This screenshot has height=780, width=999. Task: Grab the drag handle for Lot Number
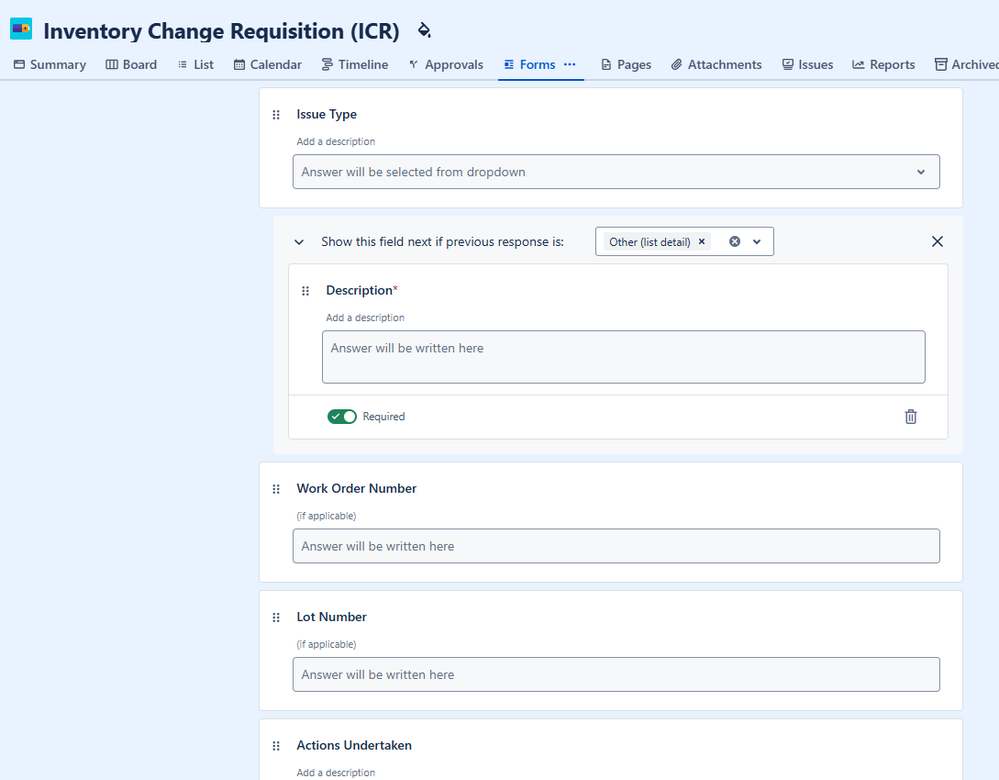pyautogui.click(x=276, y=618)
